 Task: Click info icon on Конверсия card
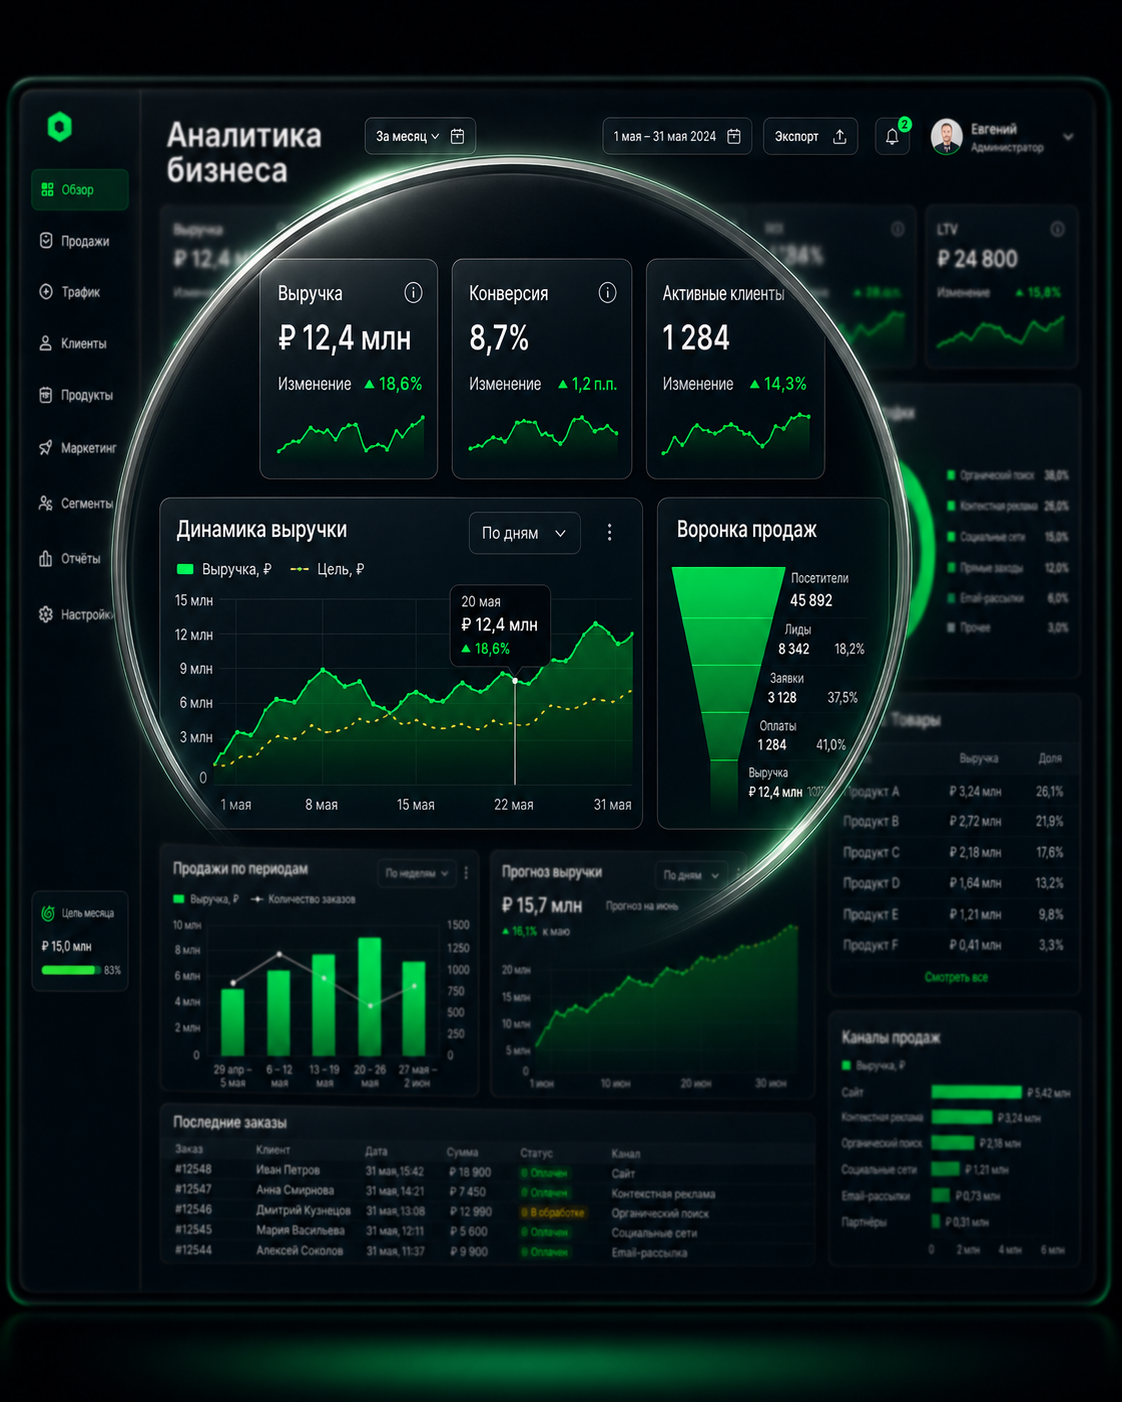click(x=607, y=292)
